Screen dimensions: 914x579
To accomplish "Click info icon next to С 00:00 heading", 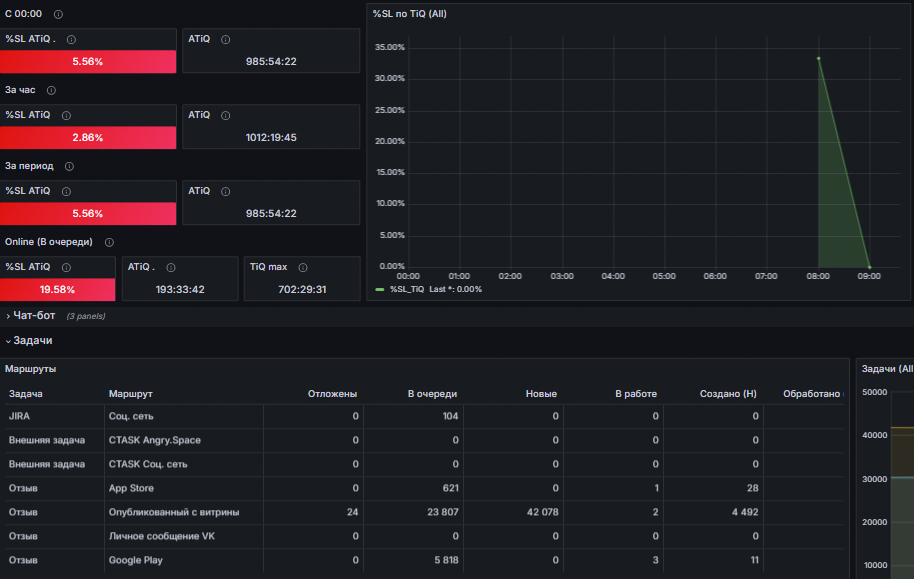I will coord(58,14).
